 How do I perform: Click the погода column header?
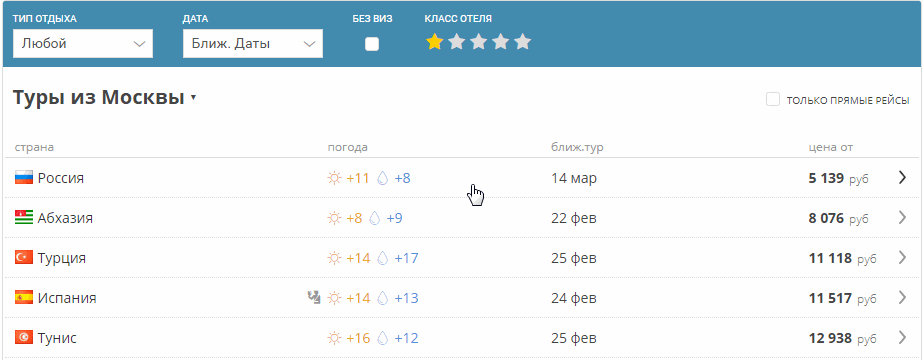click(348, 147)
